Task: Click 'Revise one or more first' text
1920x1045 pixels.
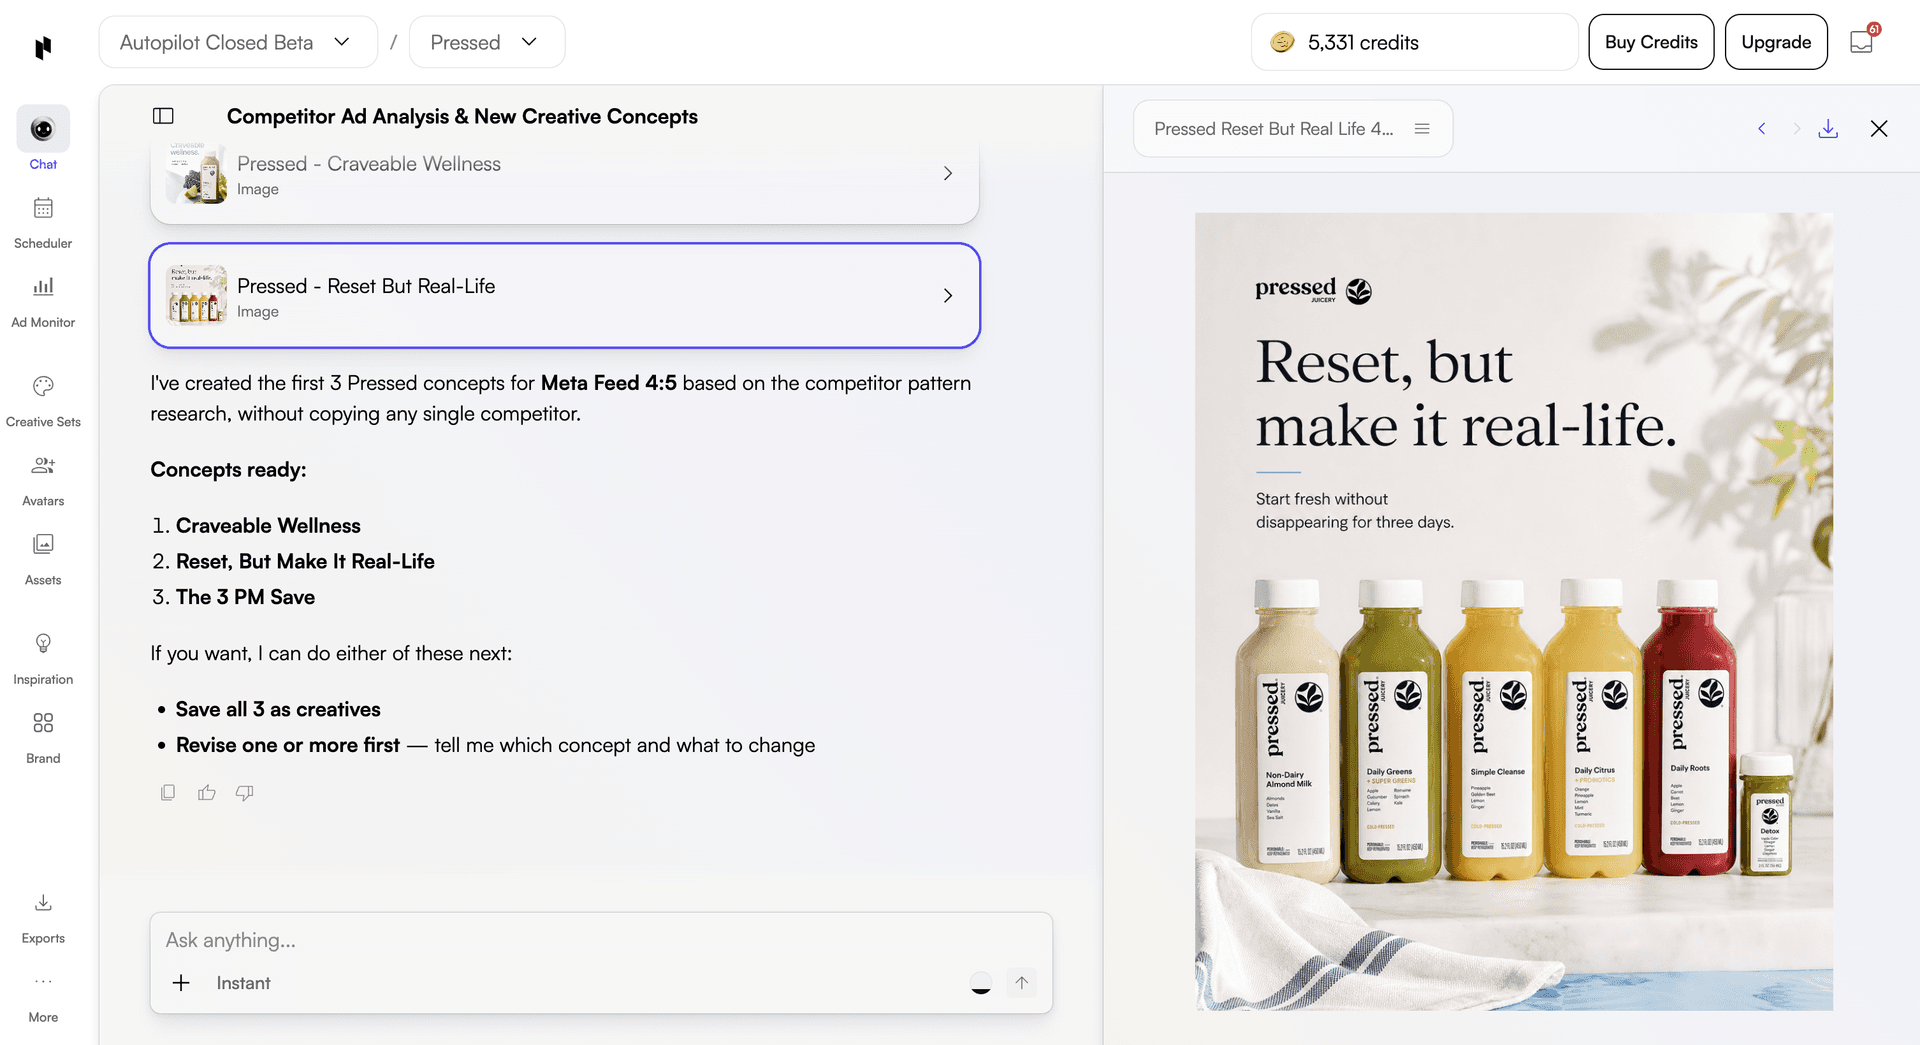Action: coord(288,745)
